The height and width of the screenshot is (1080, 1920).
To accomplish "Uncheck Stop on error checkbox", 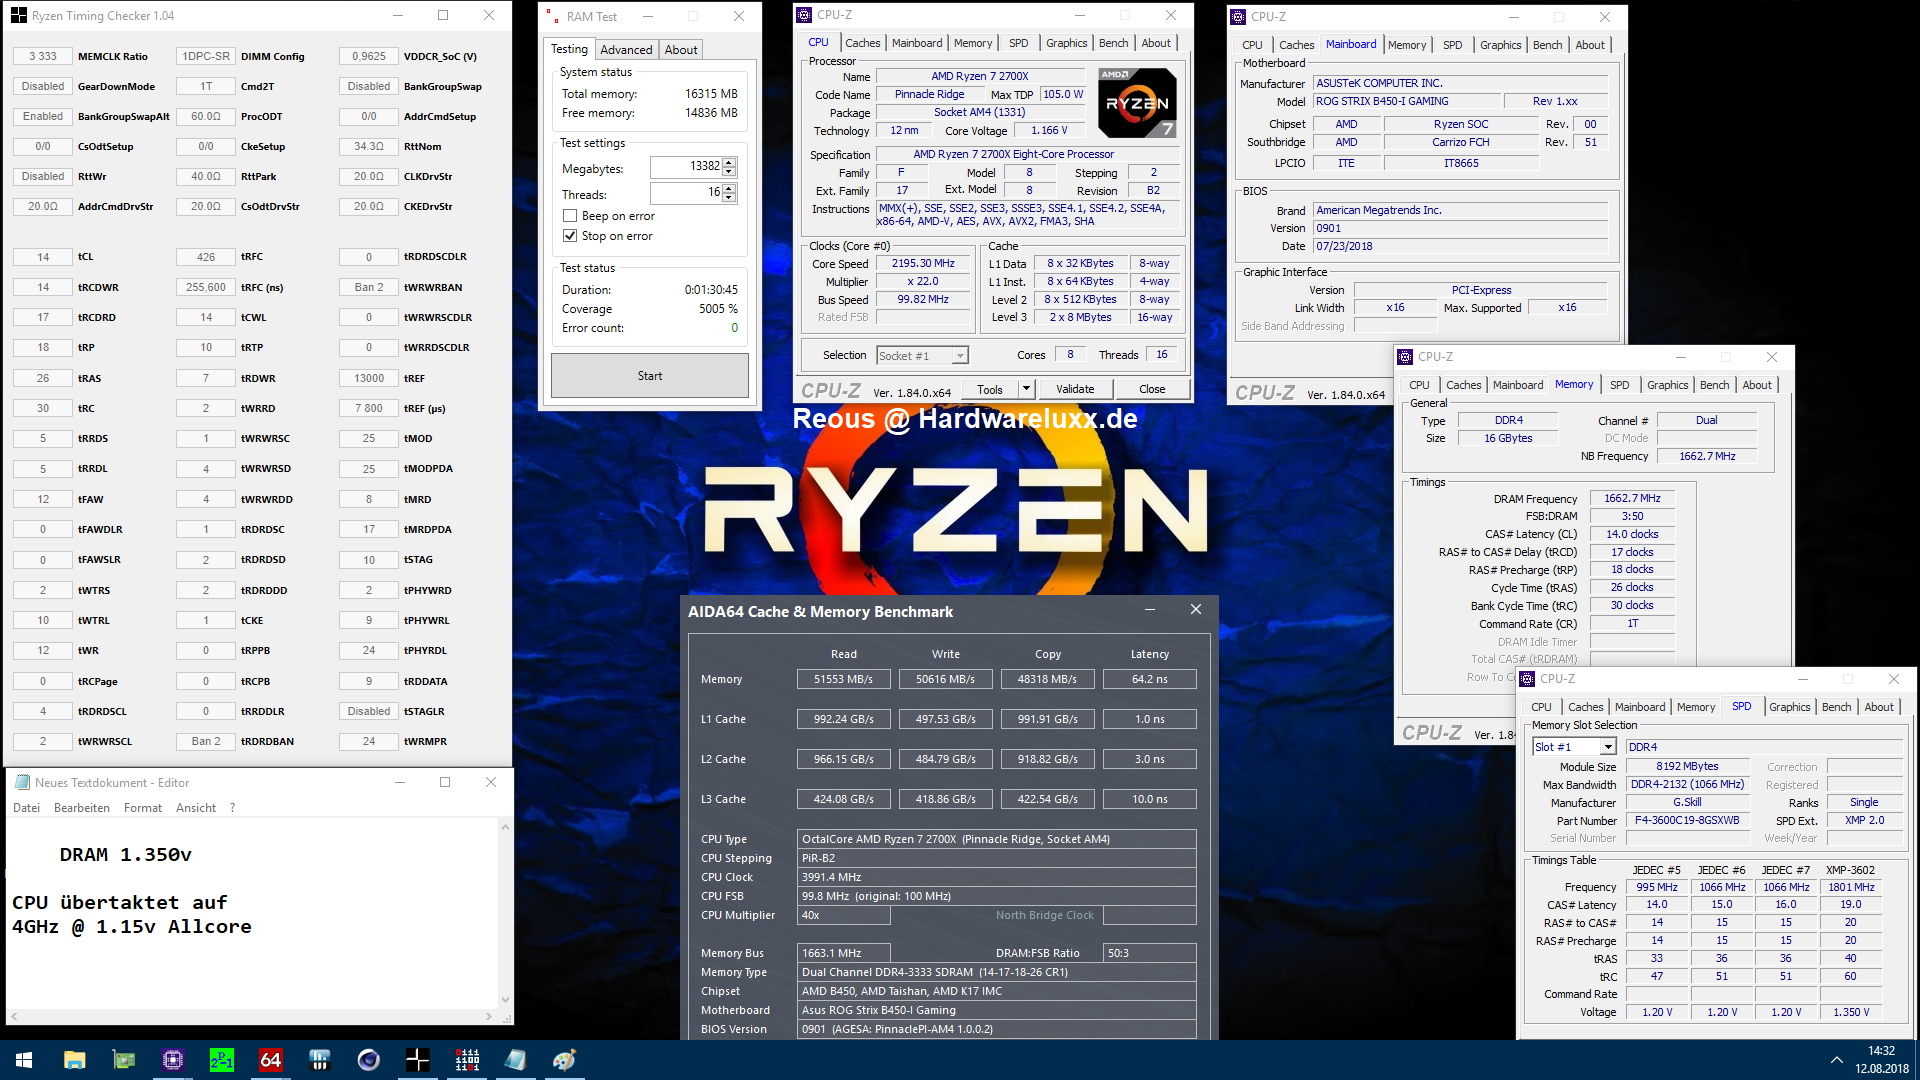I will (570, 236).
